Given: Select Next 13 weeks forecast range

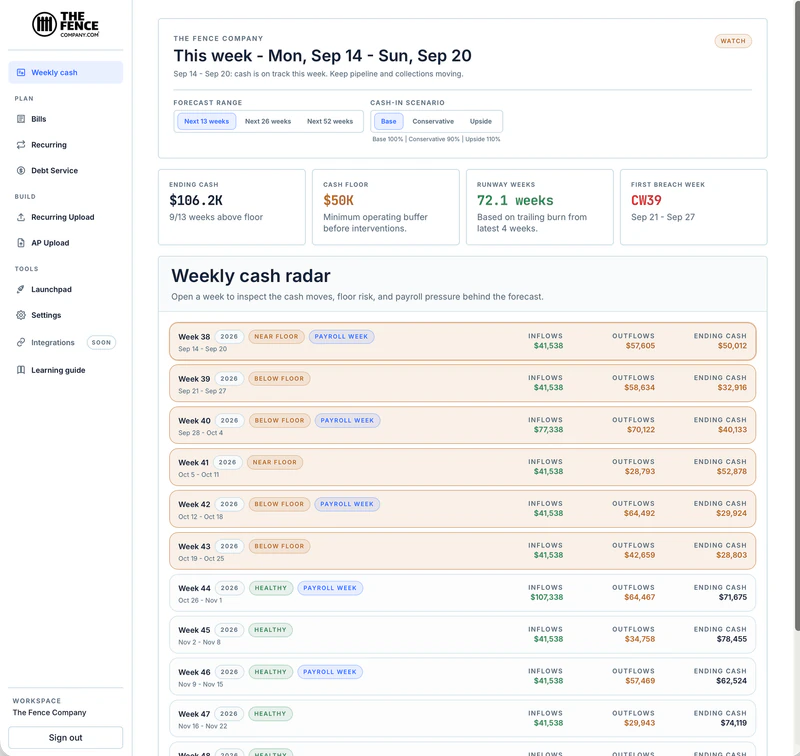Looking at the screenshot, I should point(207,121).
